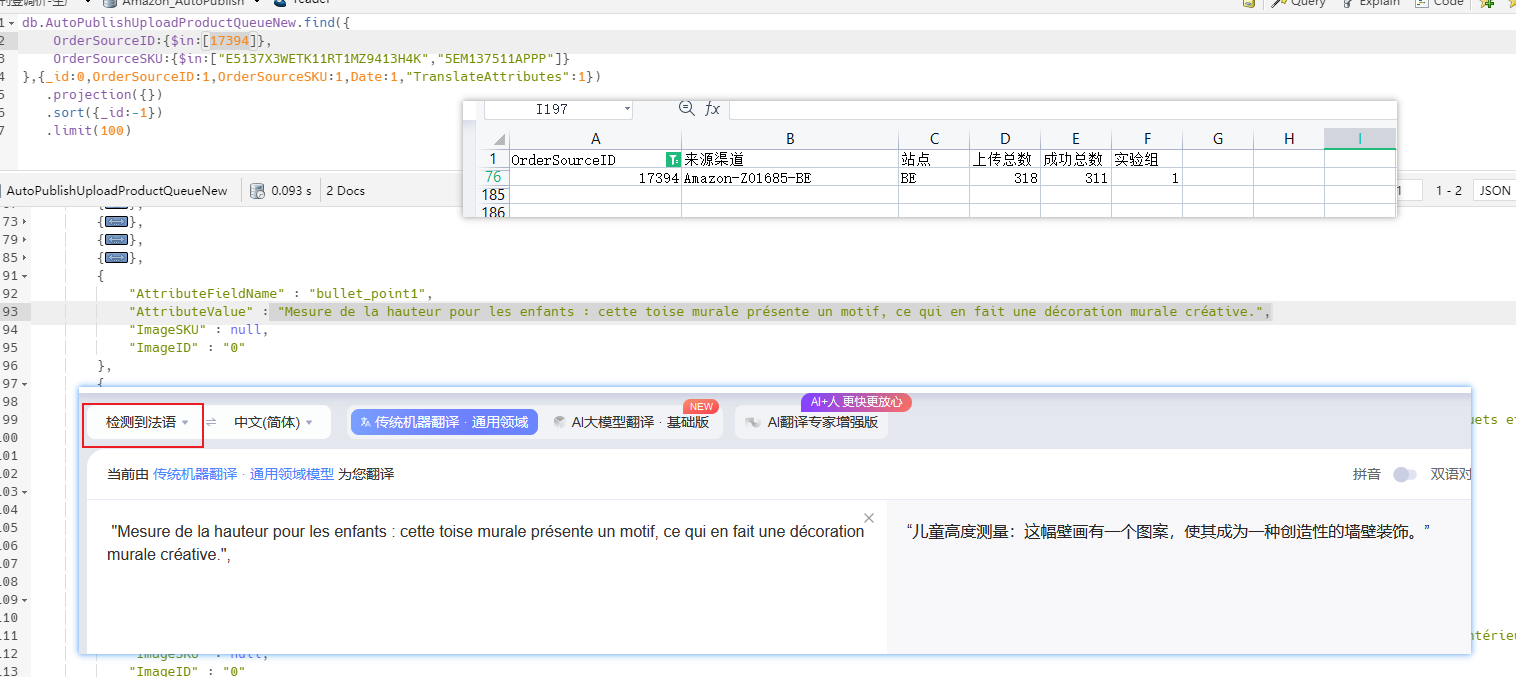The height and width of the screenshot is (677, 1516).
Task: Click the green filter icon in OrderSourceID header
Action: click(x=673, y=159)
